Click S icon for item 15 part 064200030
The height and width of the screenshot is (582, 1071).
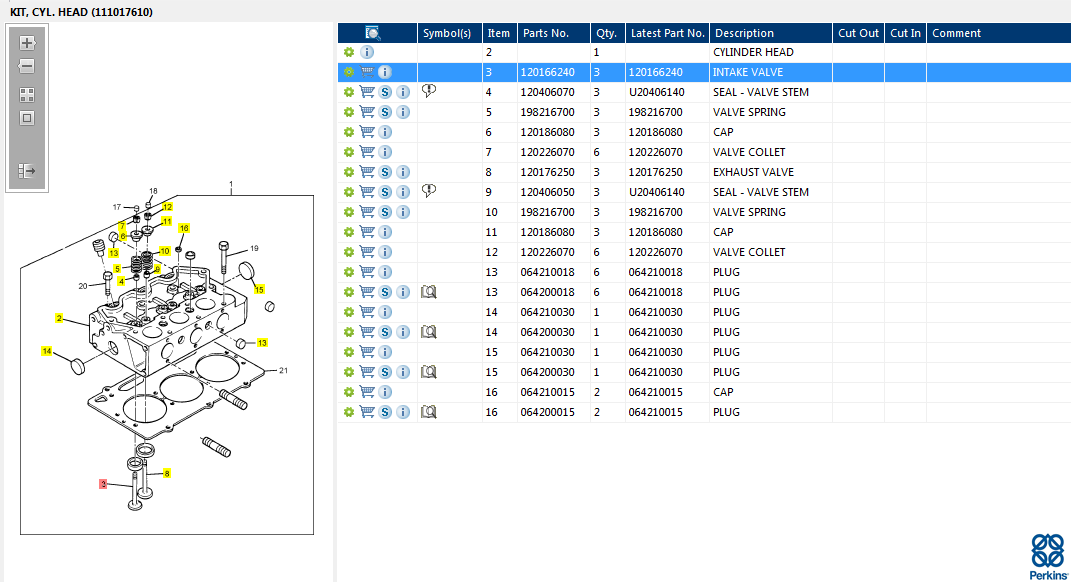point(385,372)
